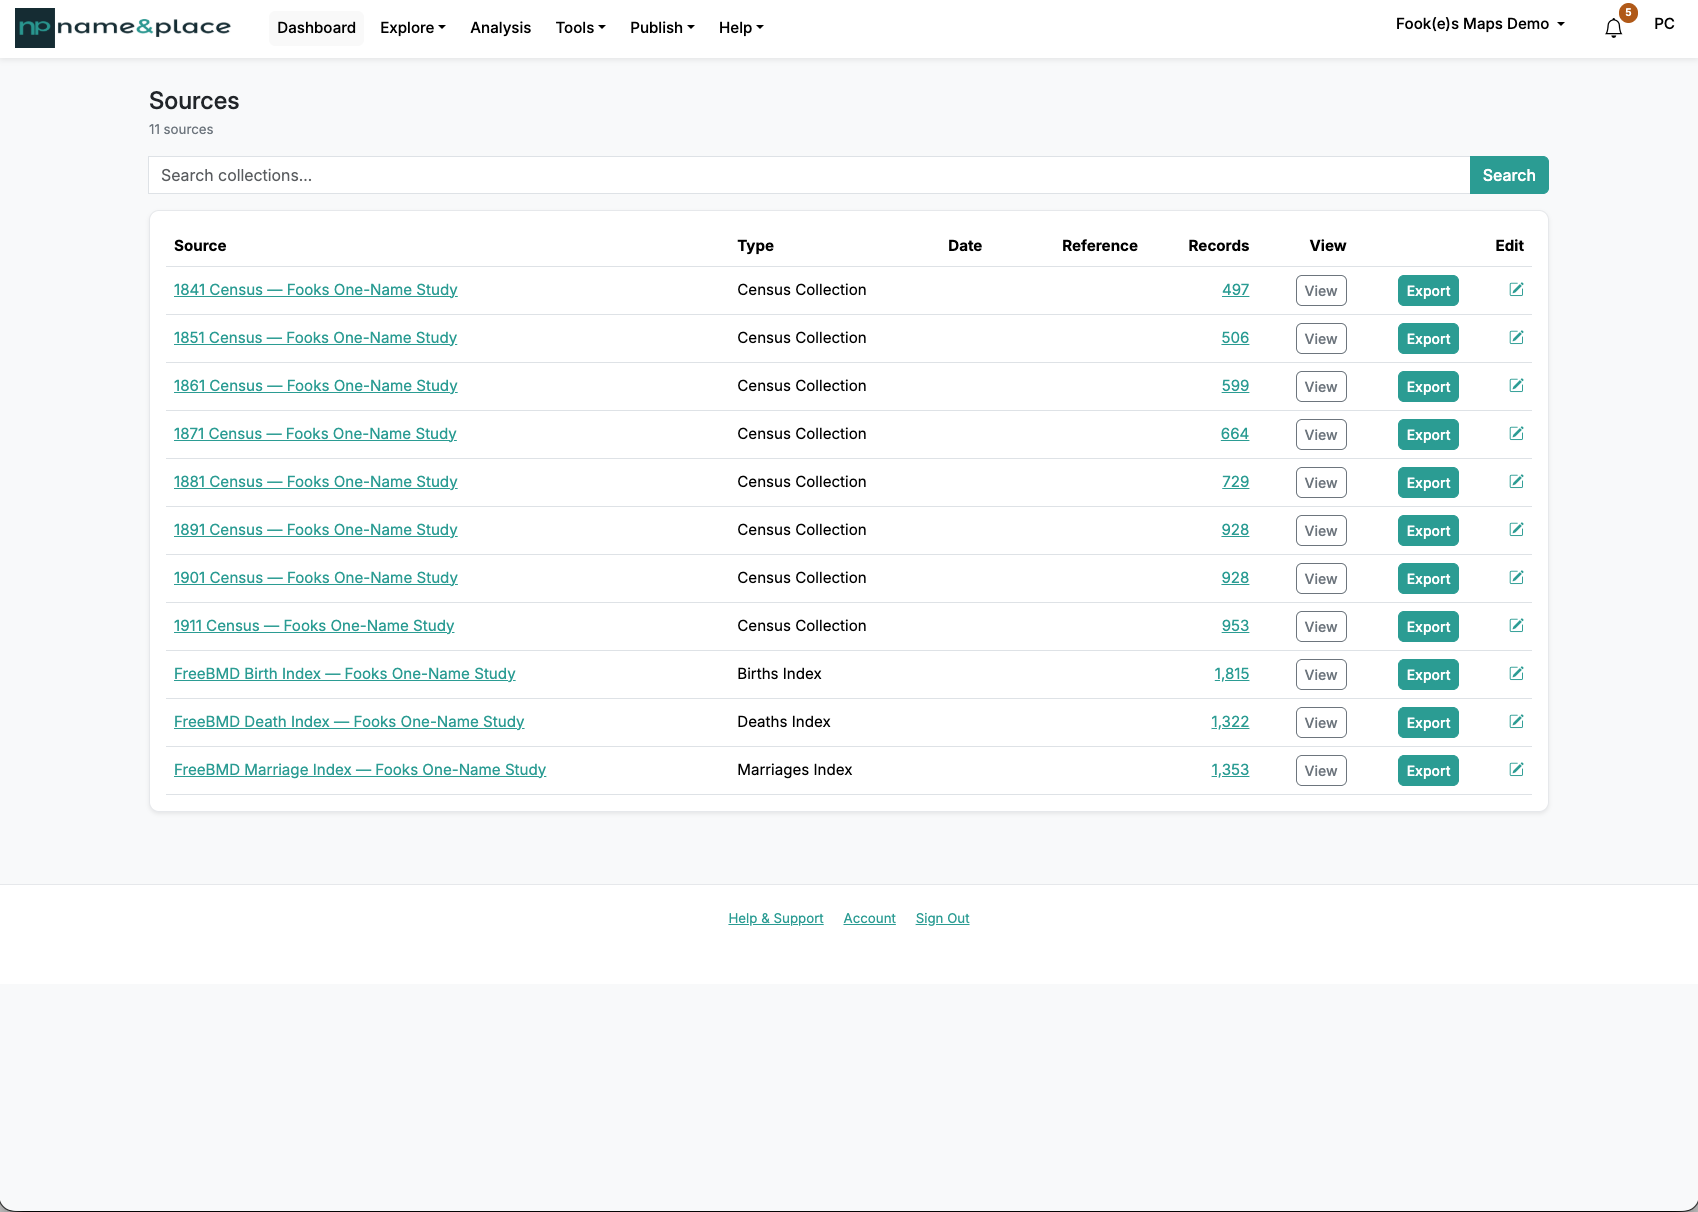
Task: Open the 1,815 records count link
Action: point(1232,674)
